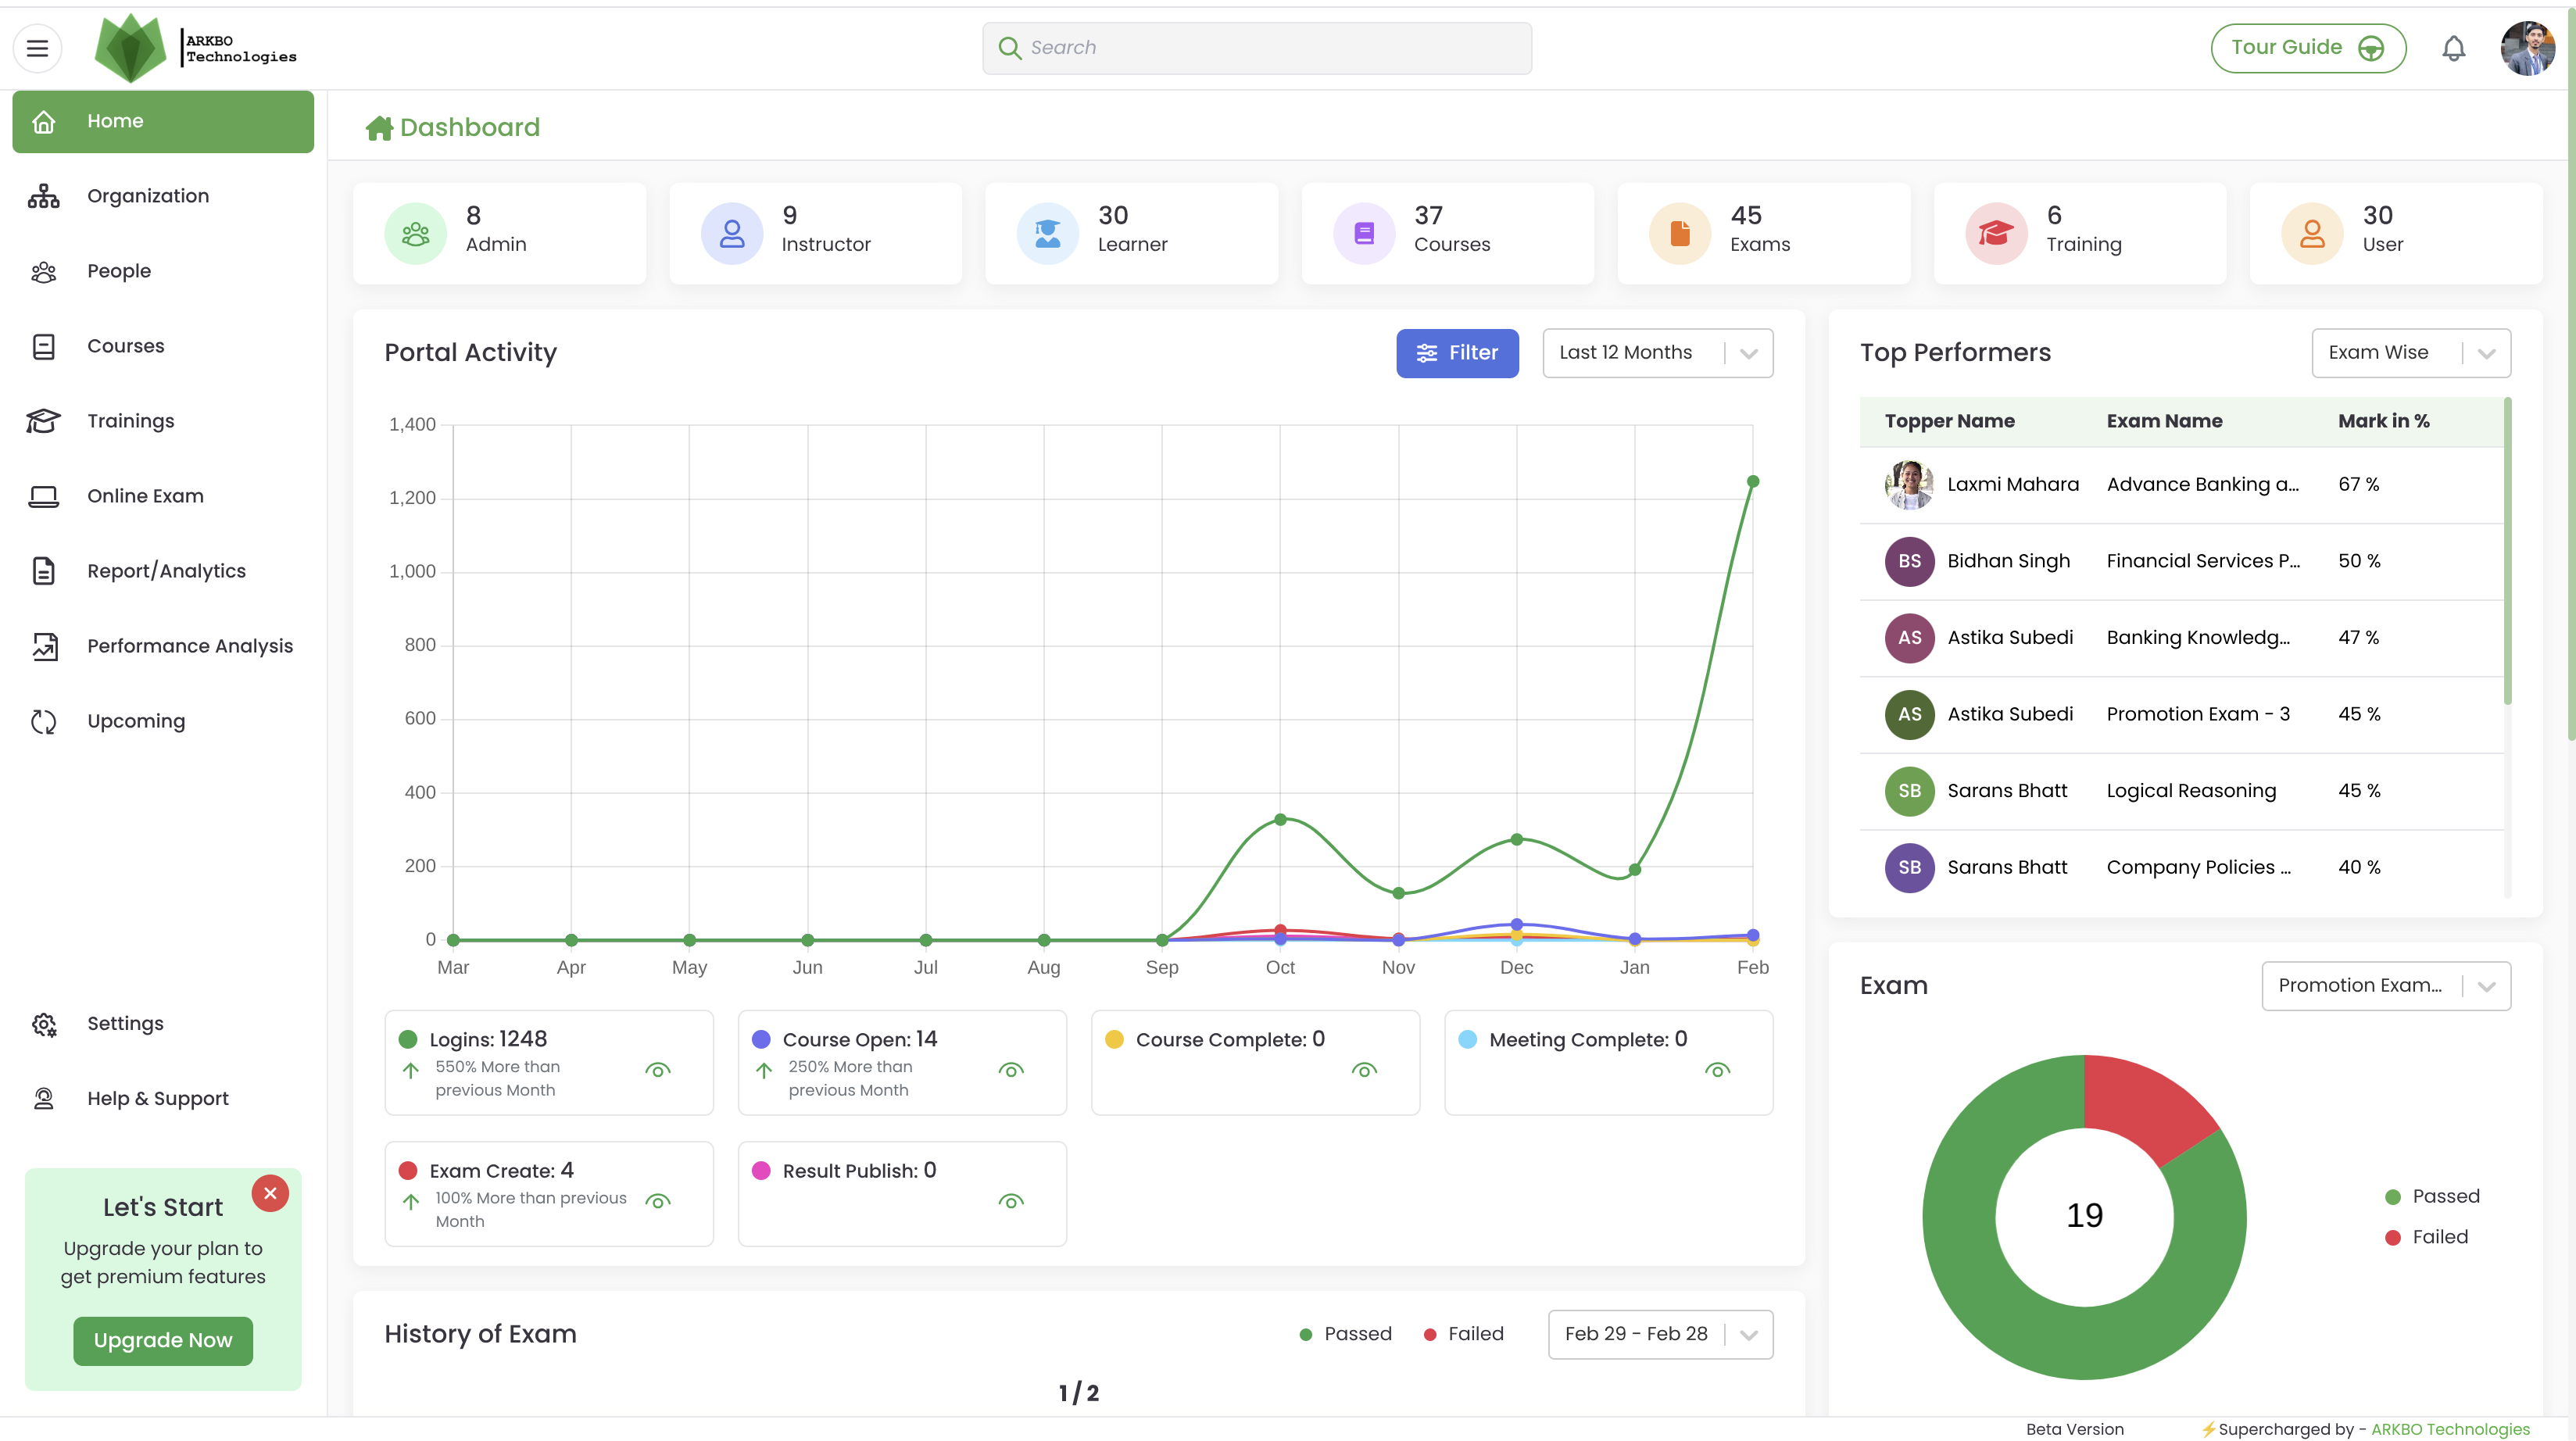Open the Last 12 Months dropdown
The height and width of the screenshot is (1441, 2576).
tap(1657, 353)
